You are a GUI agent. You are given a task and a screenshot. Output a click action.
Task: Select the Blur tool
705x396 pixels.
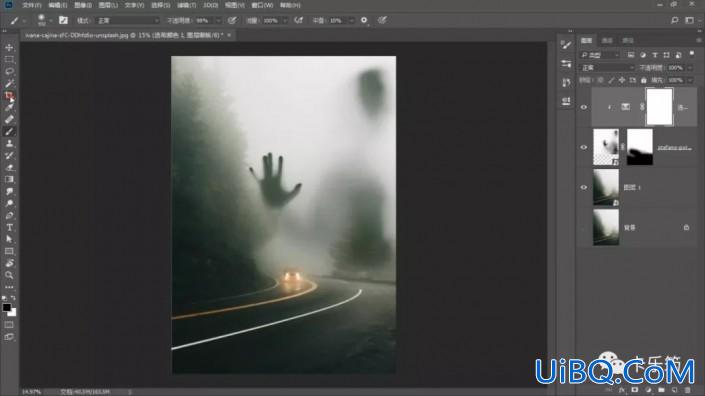9,191
